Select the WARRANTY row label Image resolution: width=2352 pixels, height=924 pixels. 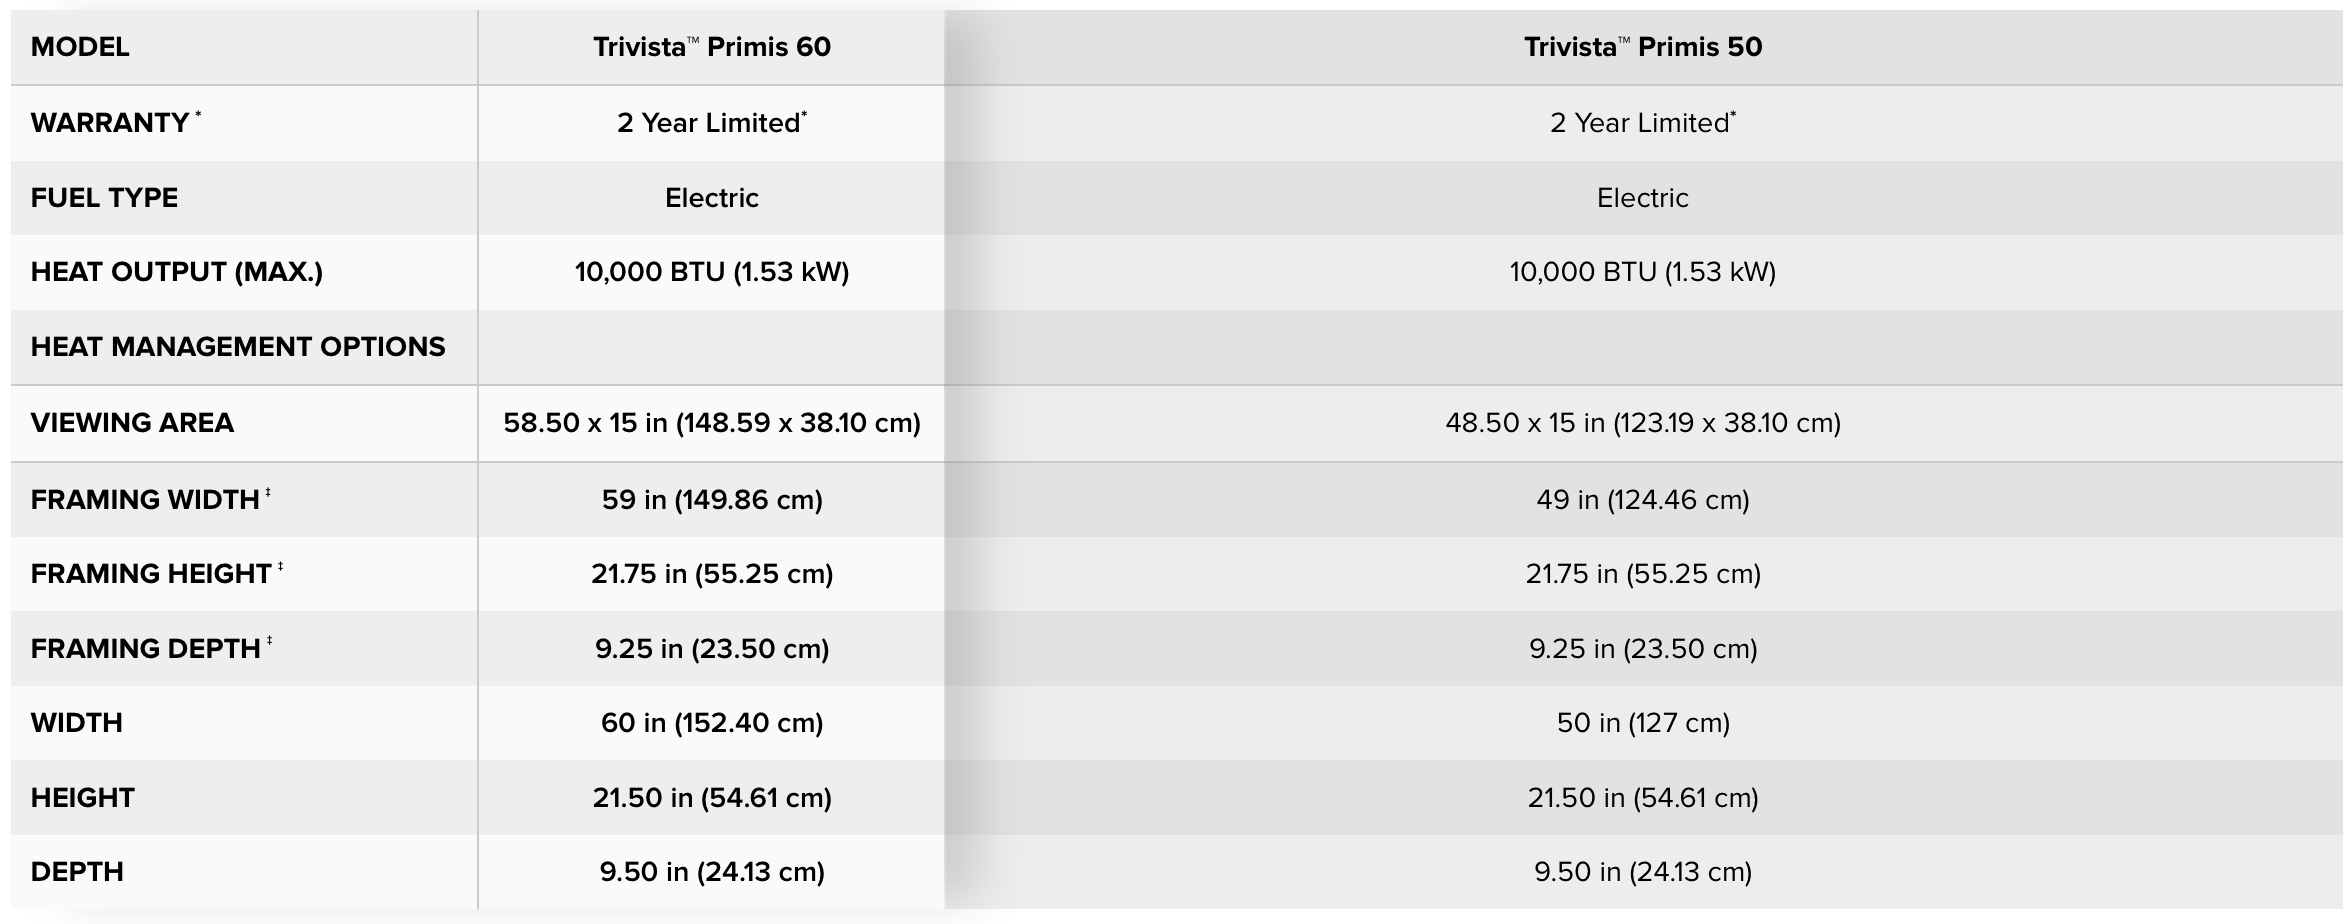110,123
